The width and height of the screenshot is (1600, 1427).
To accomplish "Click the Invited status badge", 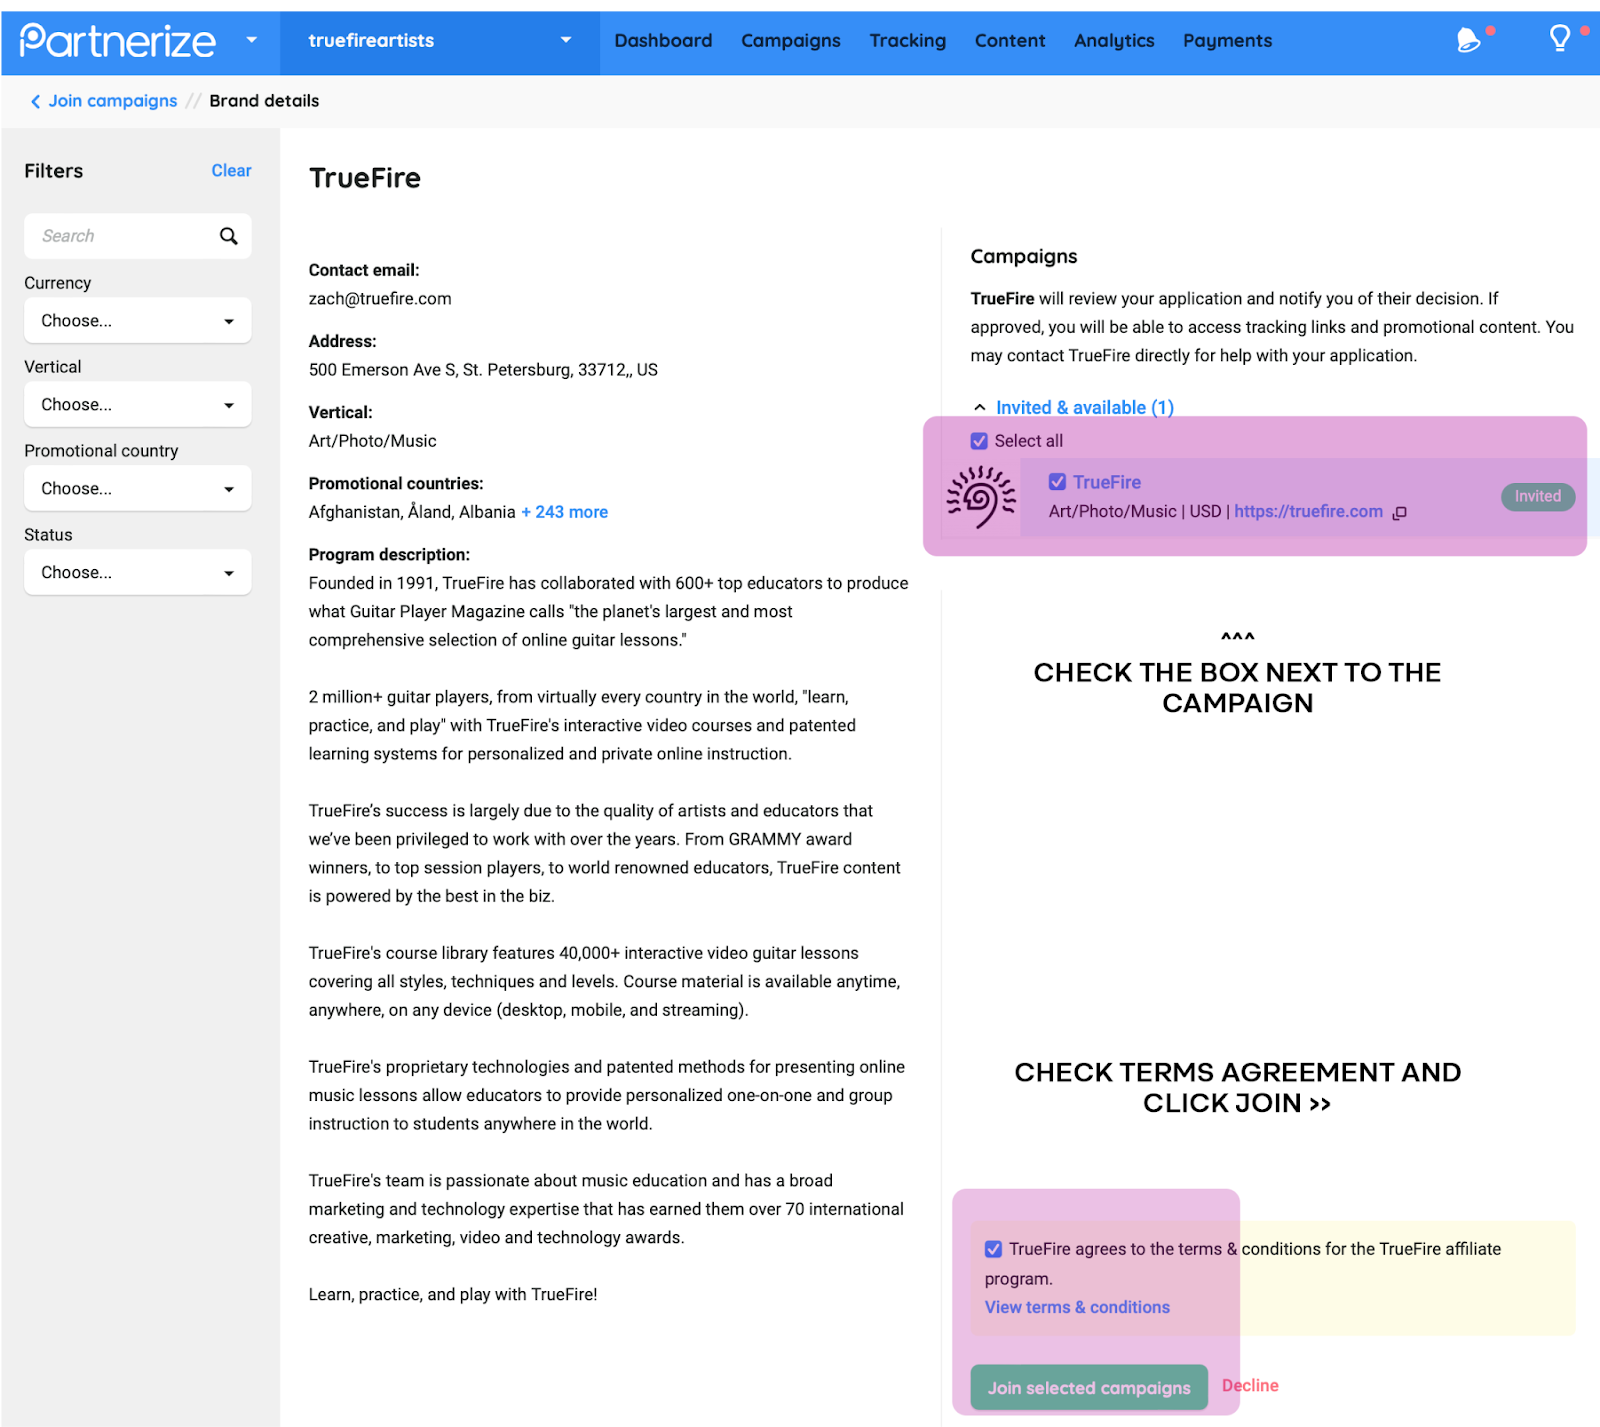I will (1537, 497).
